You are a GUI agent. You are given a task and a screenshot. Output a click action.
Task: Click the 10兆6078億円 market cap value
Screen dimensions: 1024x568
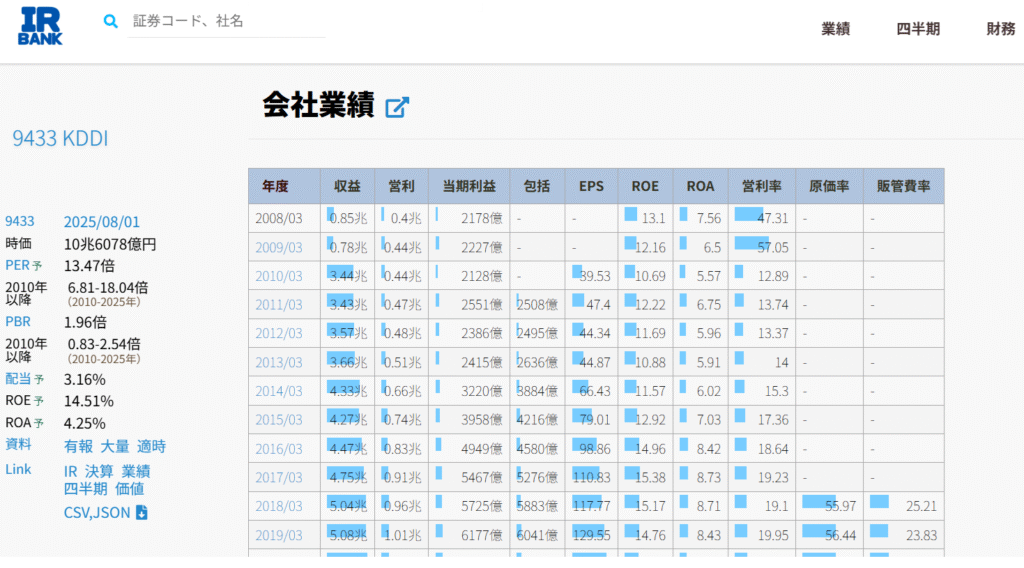[x=110, y=244]
